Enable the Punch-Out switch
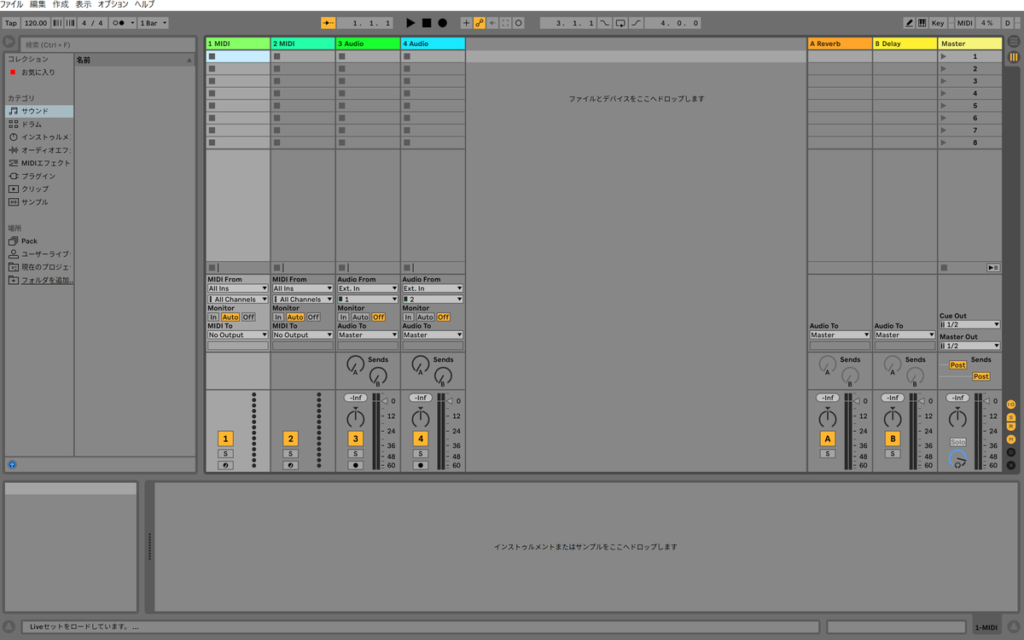This screenshot has height=640, width=1024. tap(636, 23)
